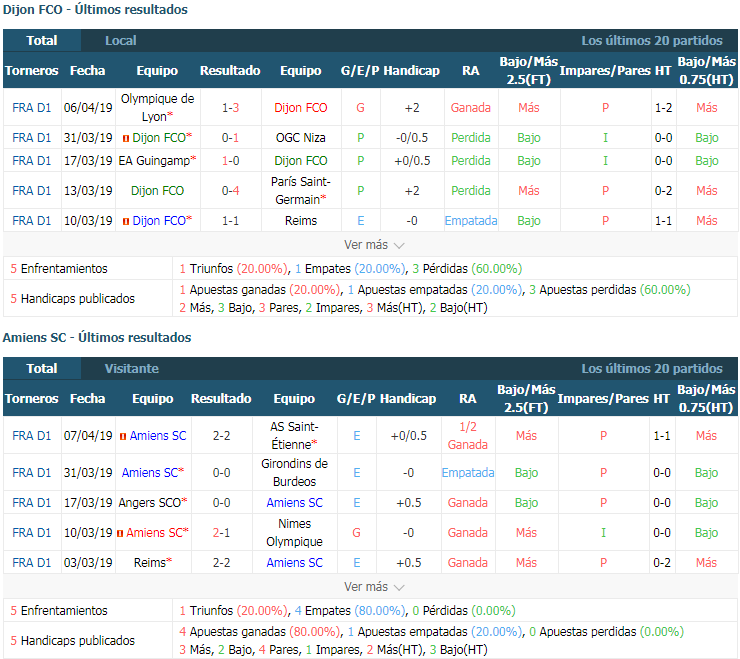Click date 31/03/19 in Amiens SC table
Screen dimensions: 740x659
[x=88, y=473]
